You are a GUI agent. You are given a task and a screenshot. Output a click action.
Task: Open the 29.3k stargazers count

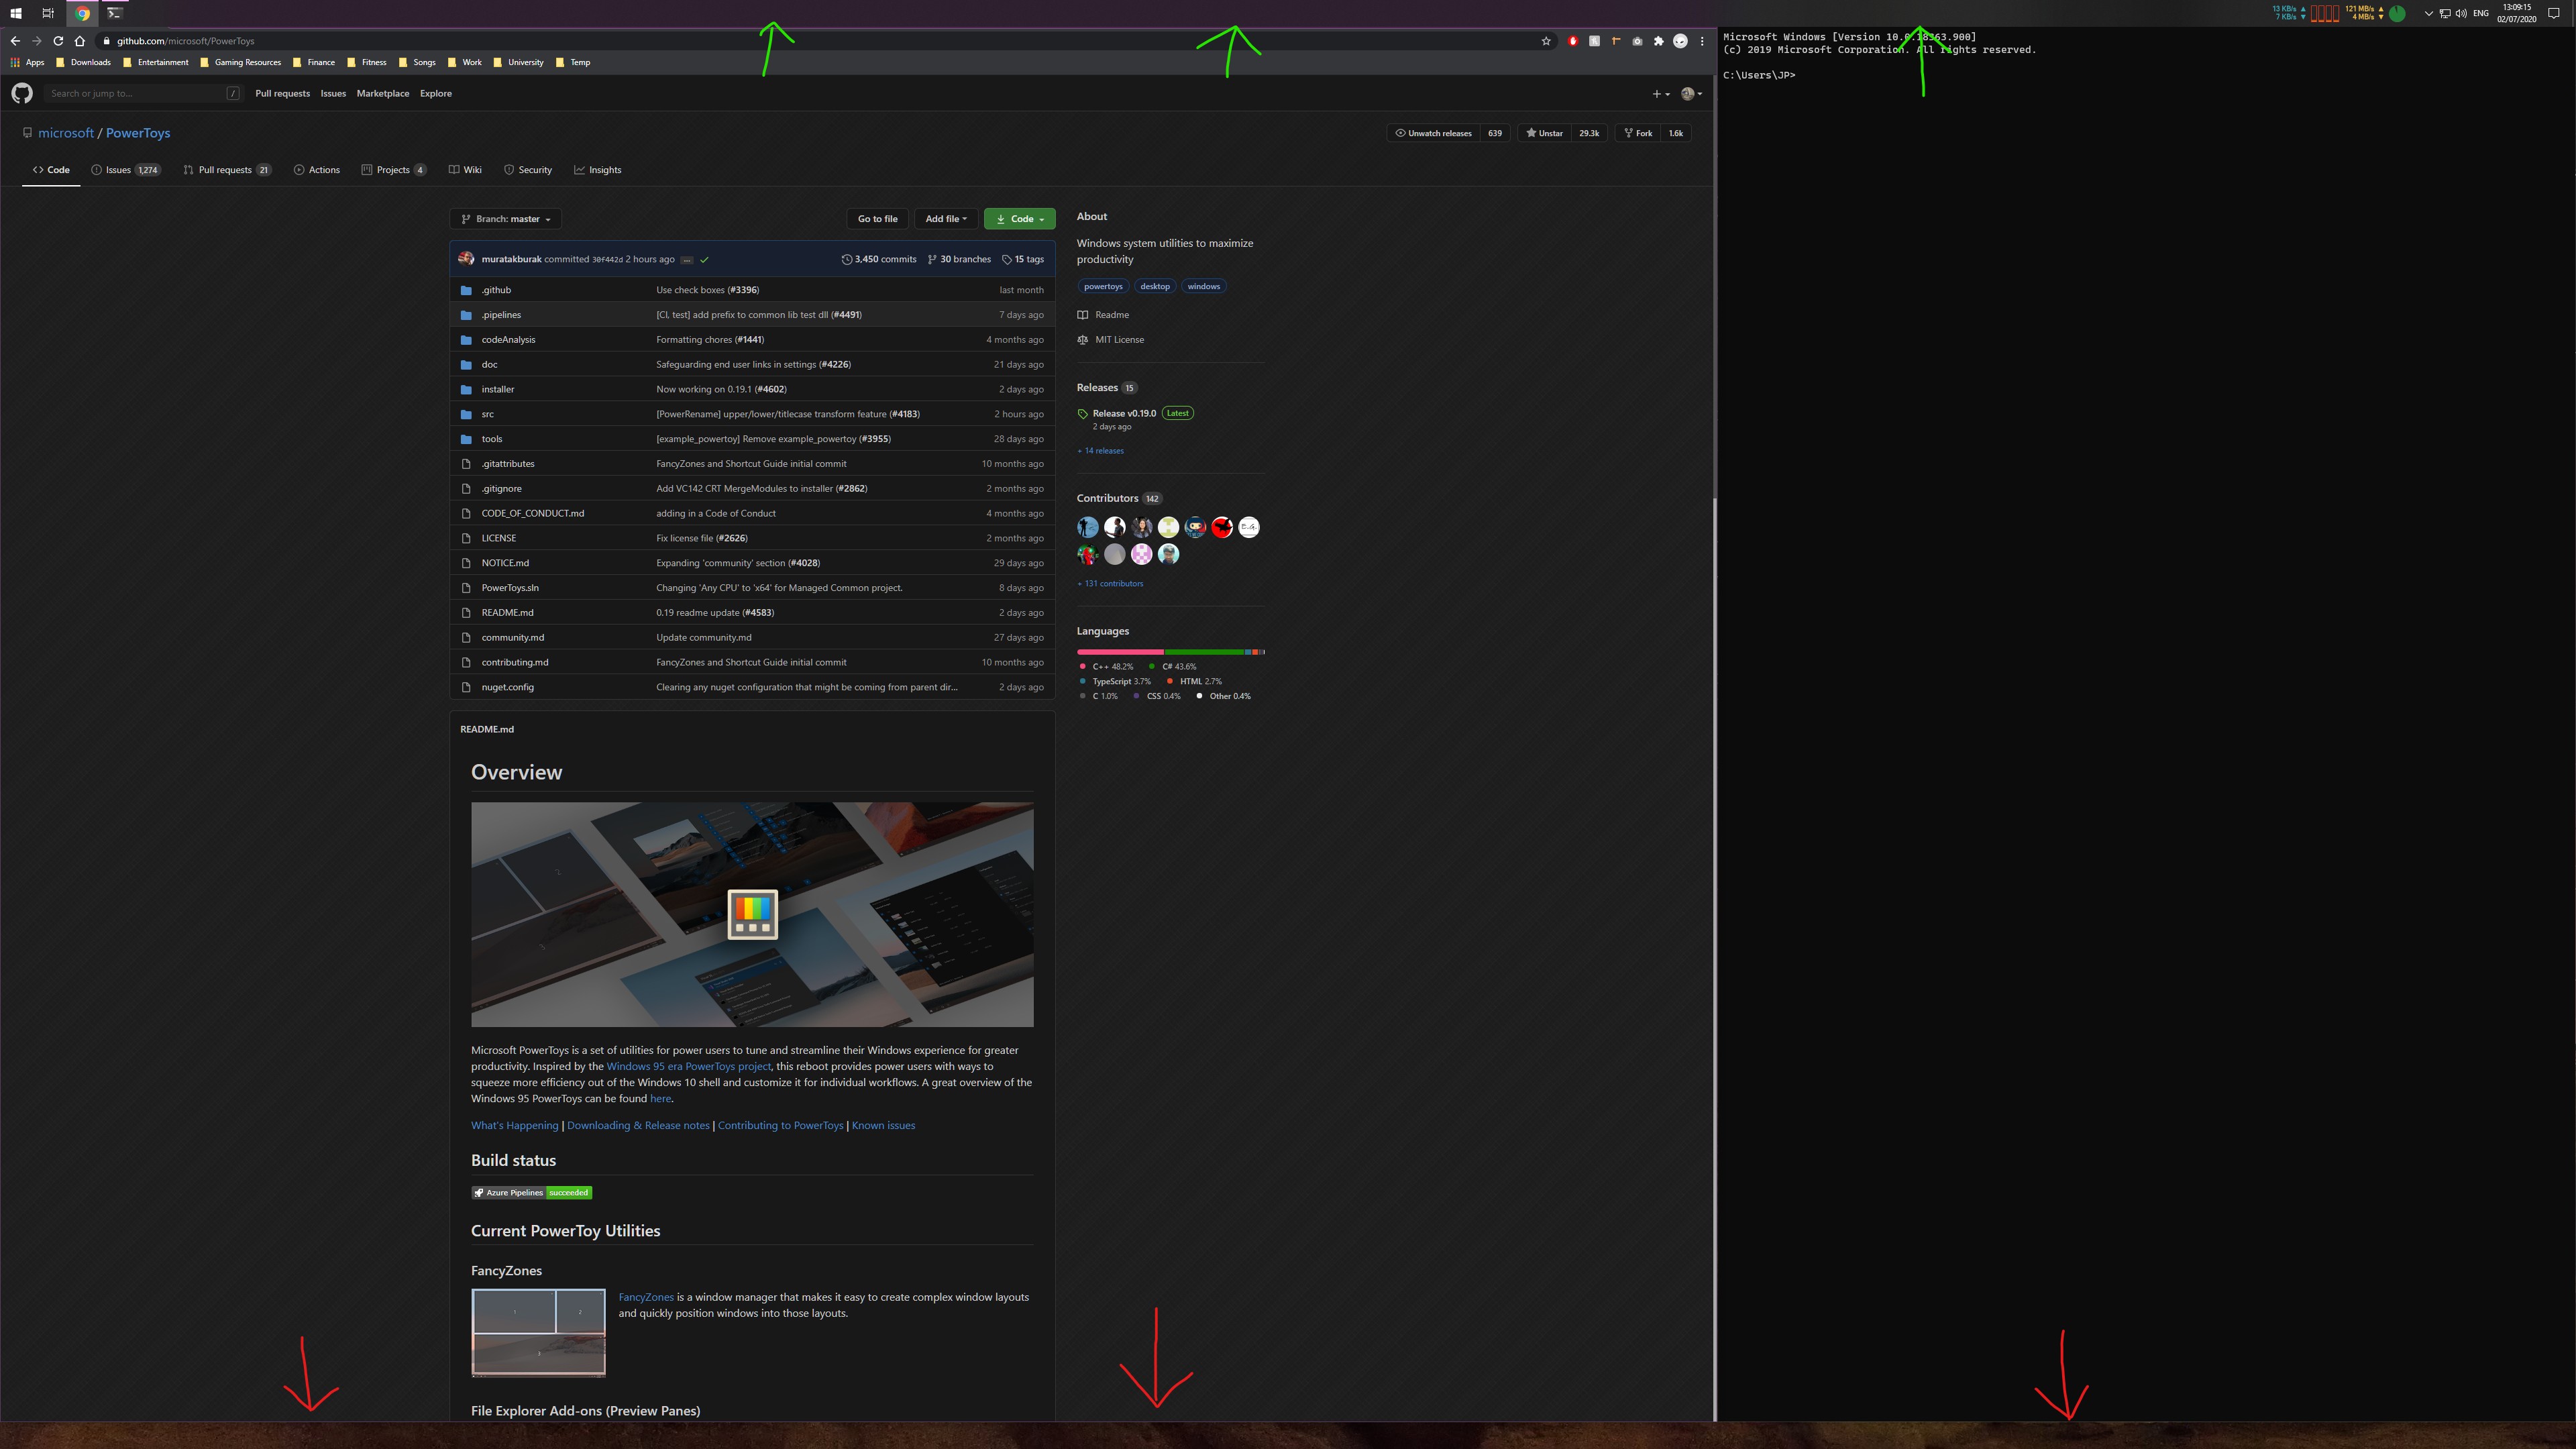(1589, 133)
